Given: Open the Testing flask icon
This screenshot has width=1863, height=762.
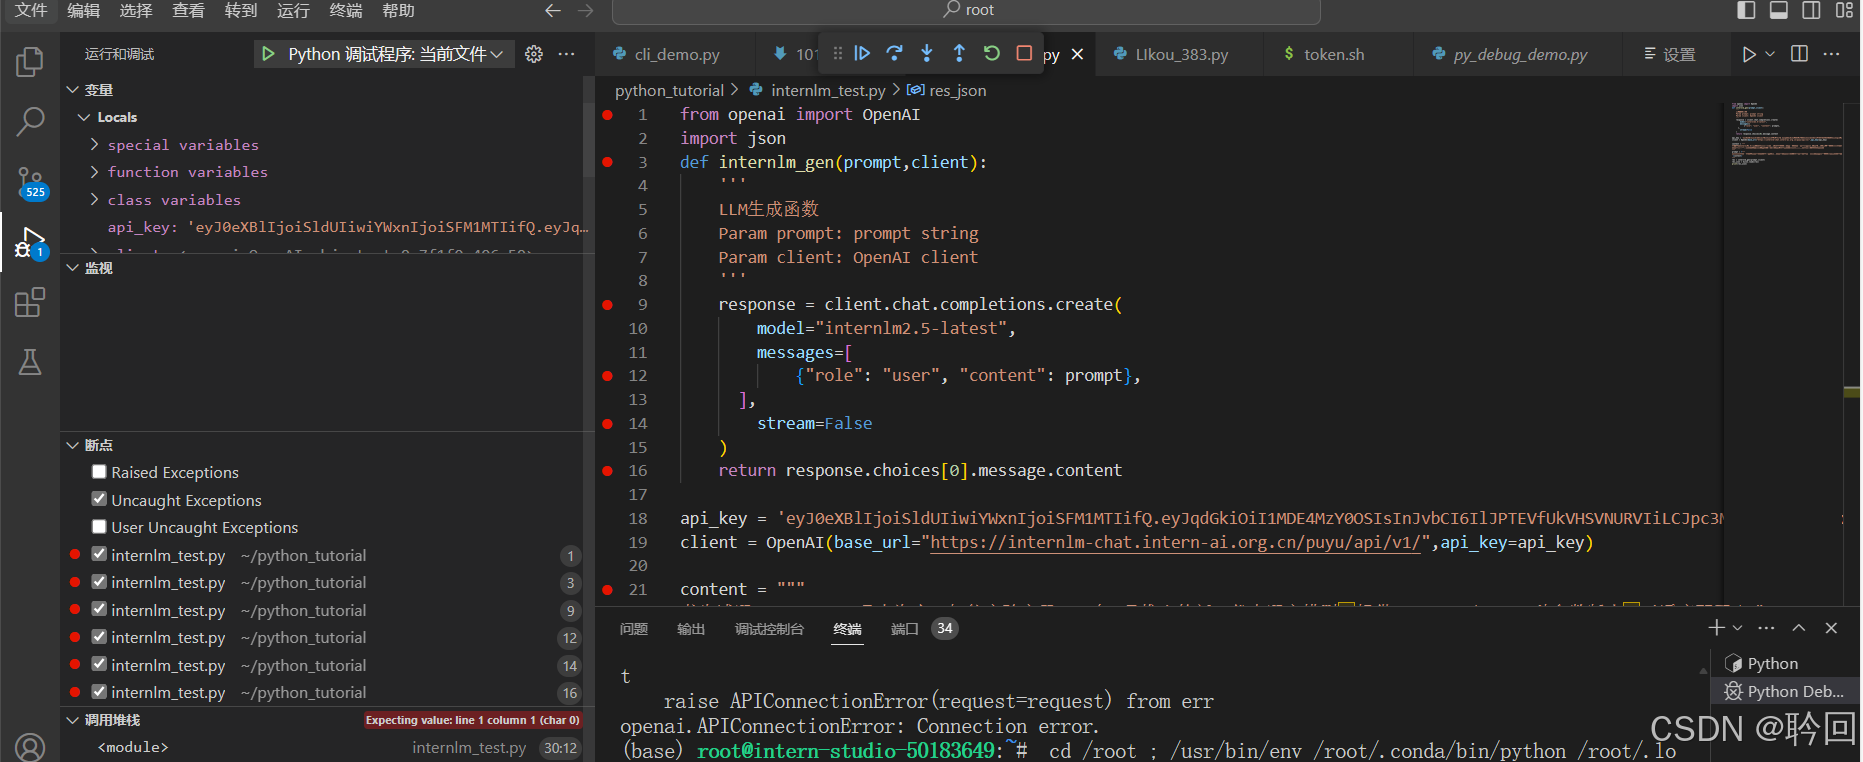Looking at the screenshot, I should pos(30,362).
